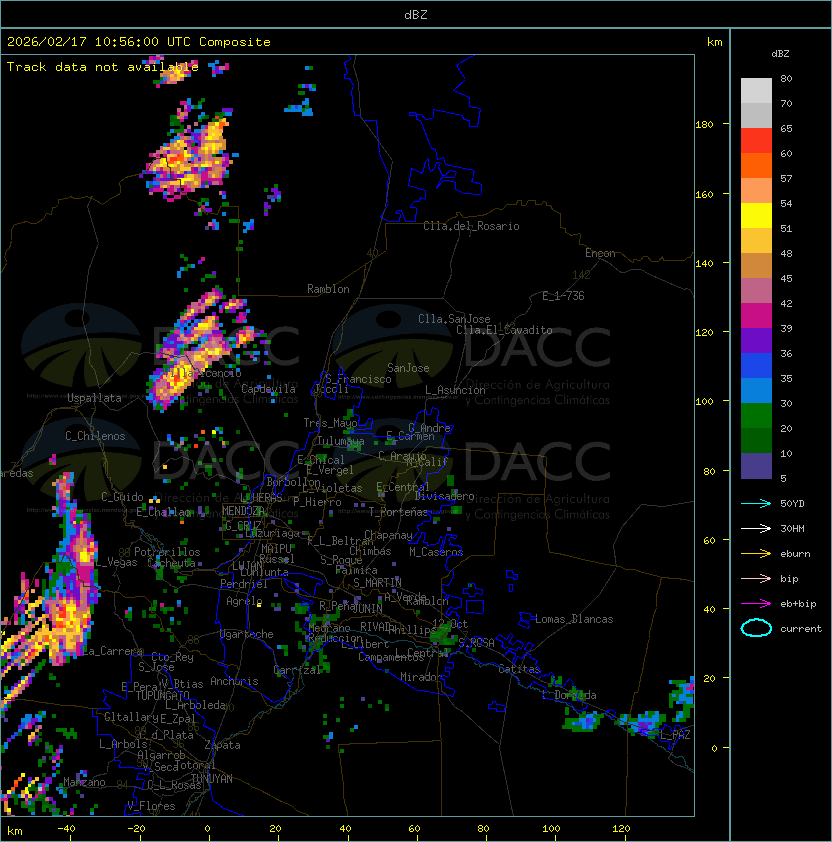This screenshot has width=832, height=842.
Task: Click the Ramblon label in the upper map area
Action: [328, 289]
